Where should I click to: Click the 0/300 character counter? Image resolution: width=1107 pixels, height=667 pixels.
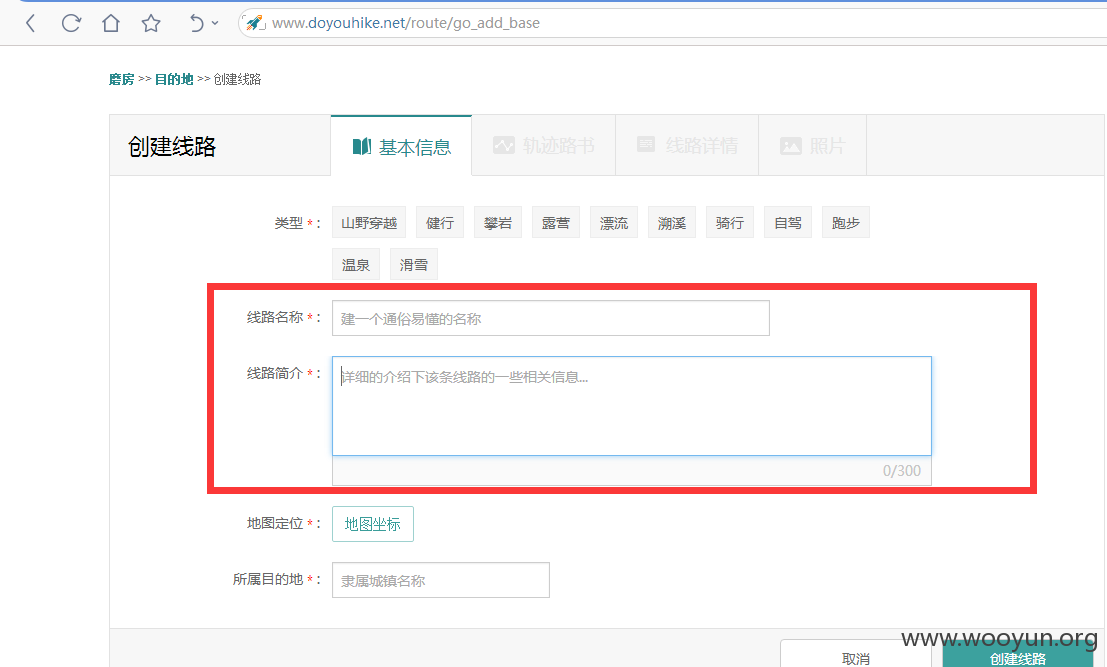(x=902, y=471)
